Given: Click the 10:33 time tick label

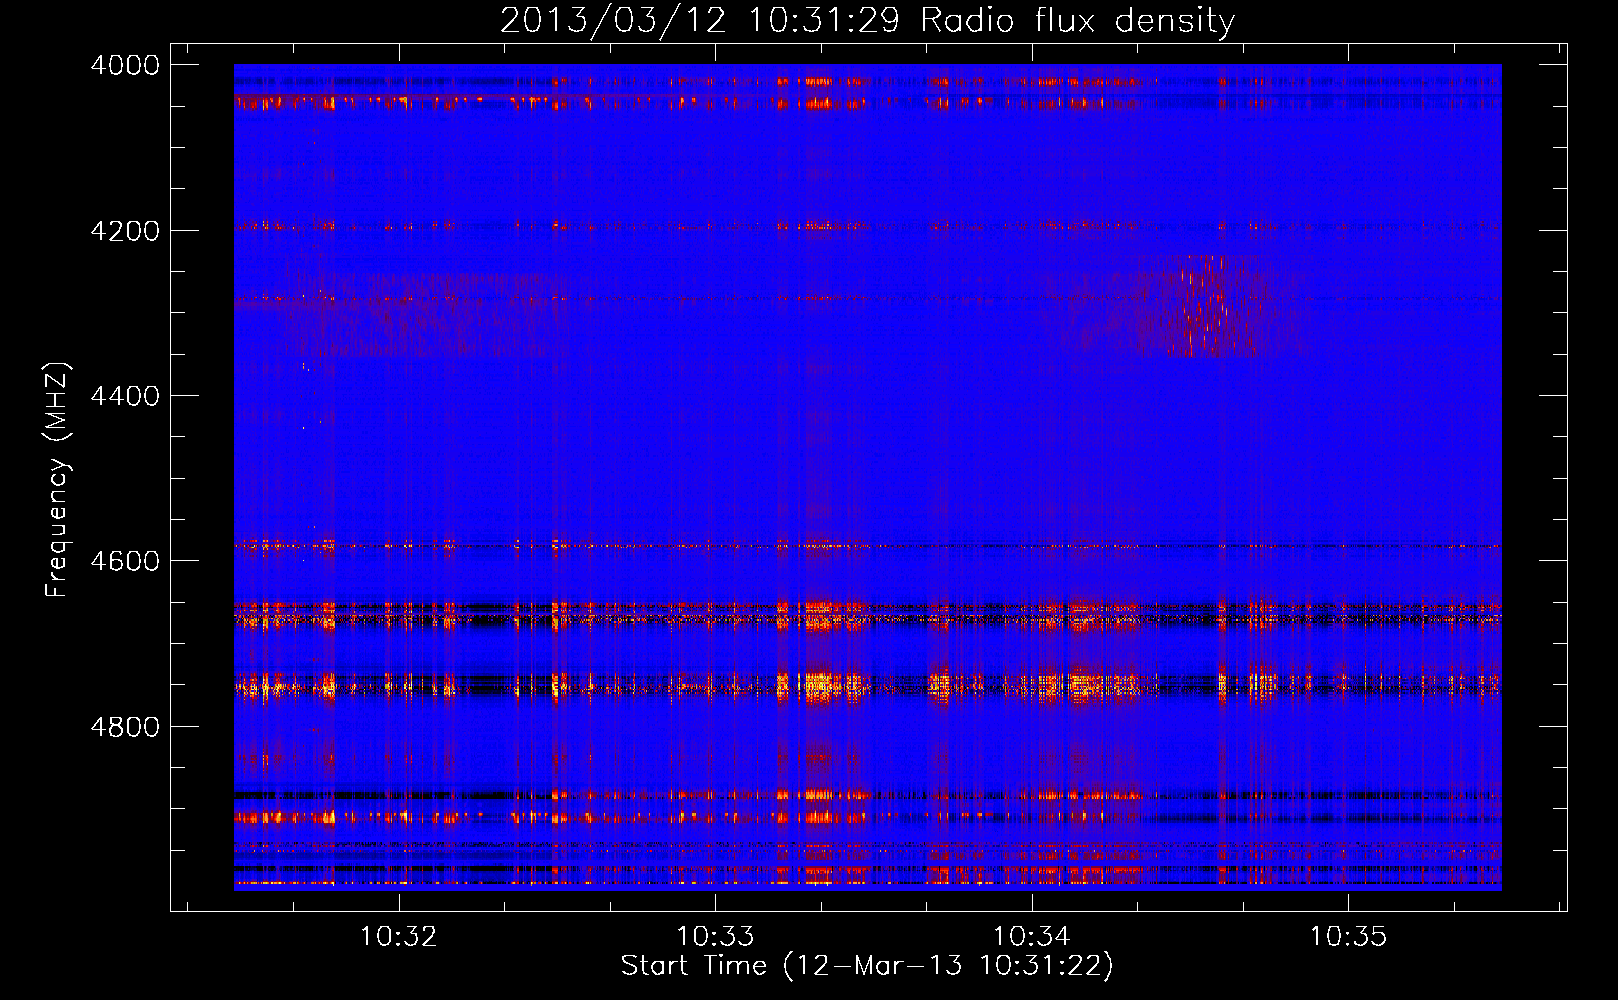Looking at the screenshot, I should pos(715,937).
